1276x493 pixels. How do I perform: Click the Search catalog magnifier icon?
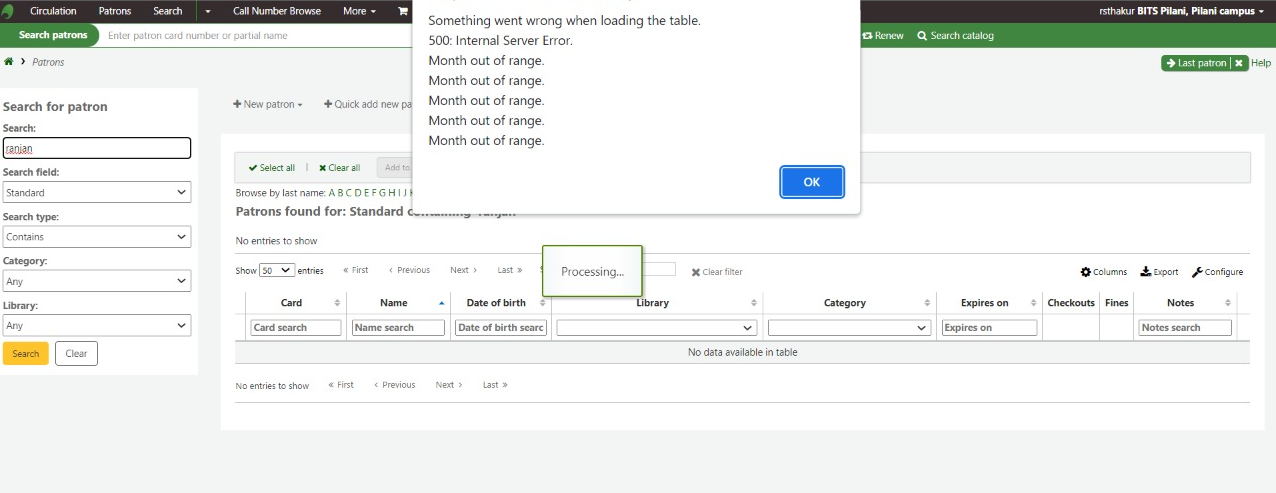[x=922, y=36]
